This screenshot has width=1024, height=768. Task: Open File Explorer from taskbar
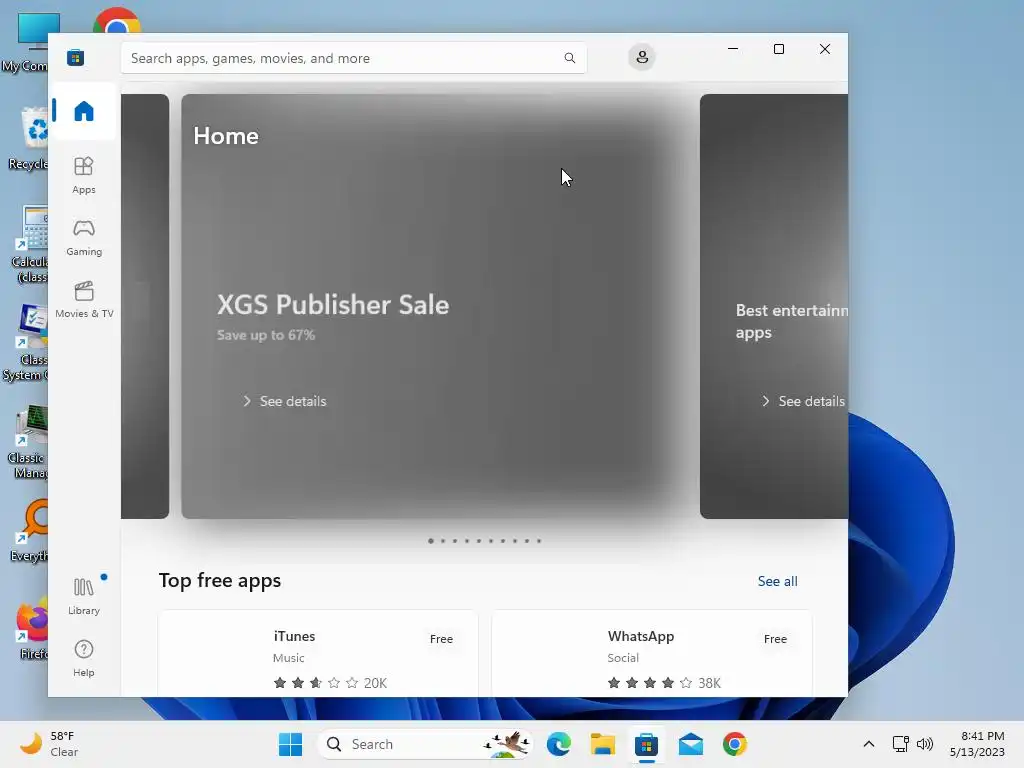click(603, 744)
